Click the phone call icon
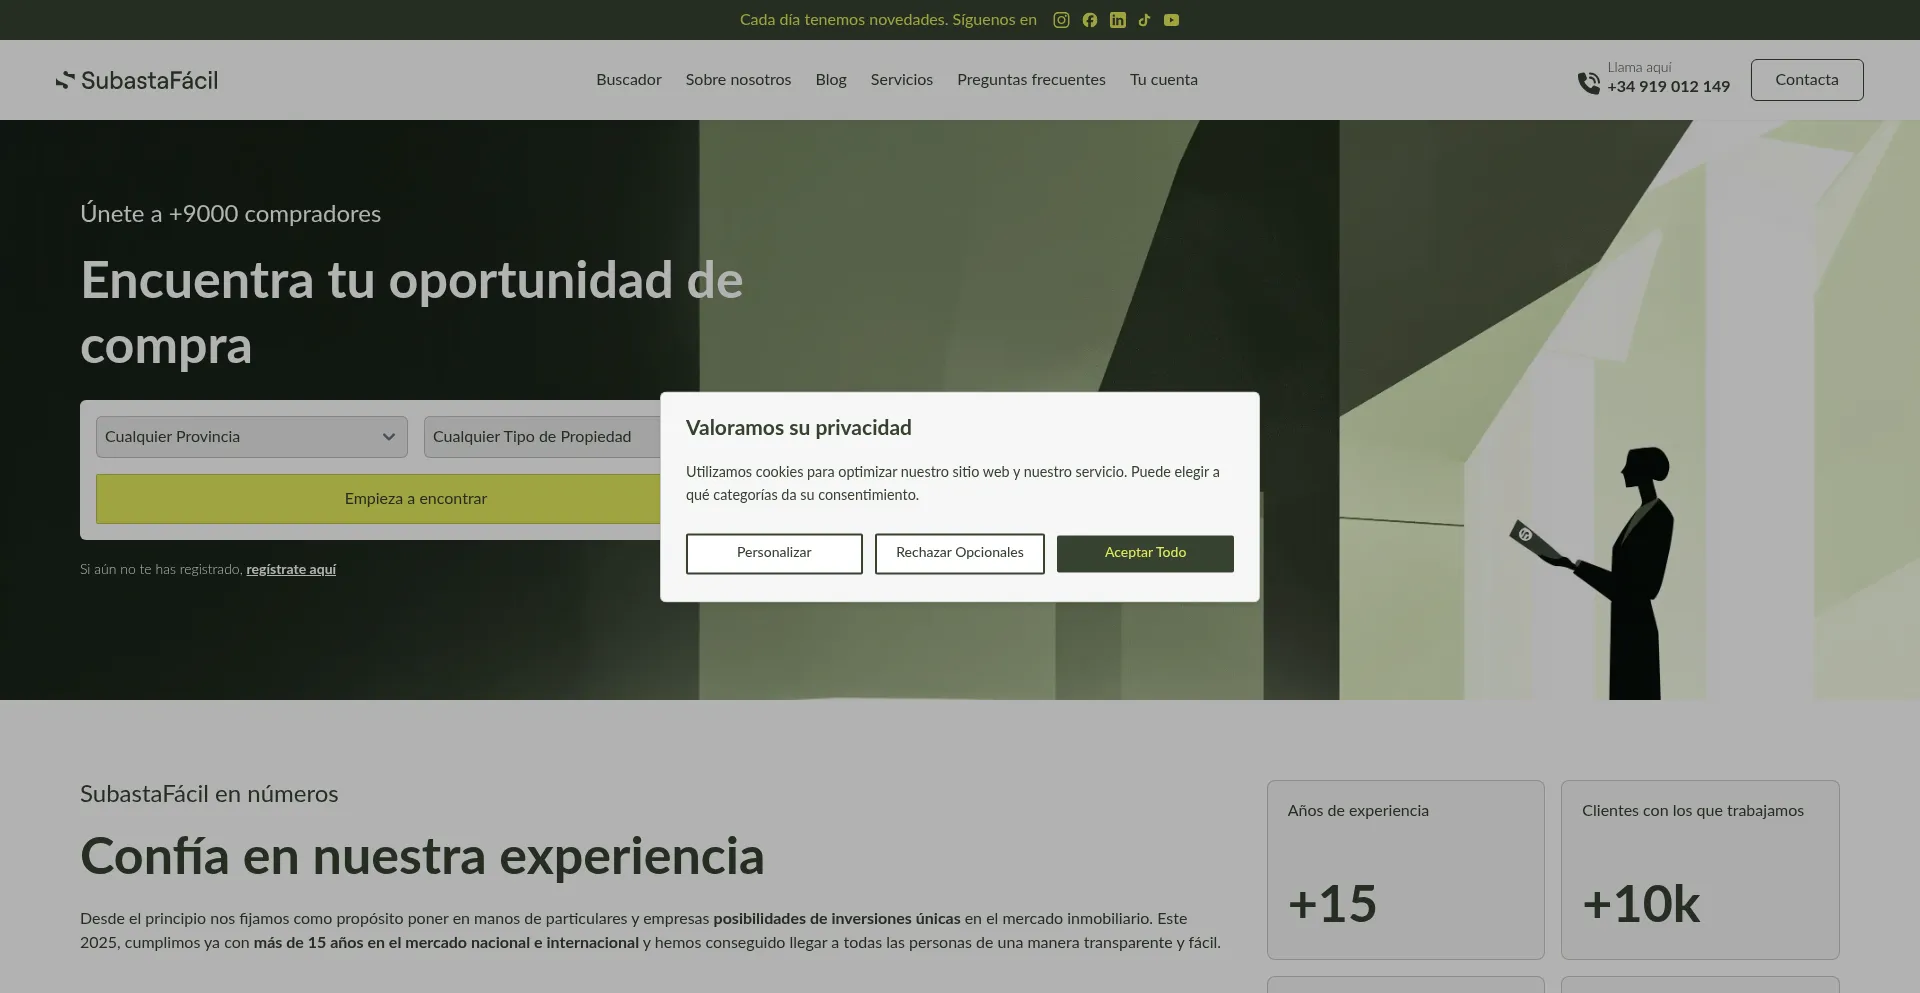 tap(1588, 82)
